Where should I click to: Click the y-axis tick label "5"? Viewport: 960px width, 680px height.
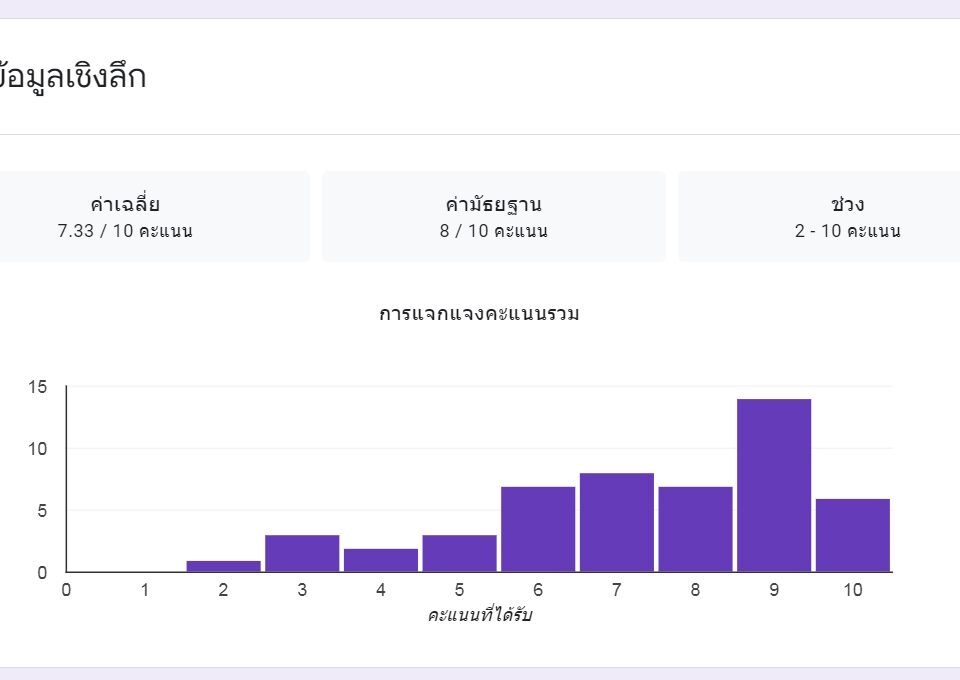coord(42,510)
